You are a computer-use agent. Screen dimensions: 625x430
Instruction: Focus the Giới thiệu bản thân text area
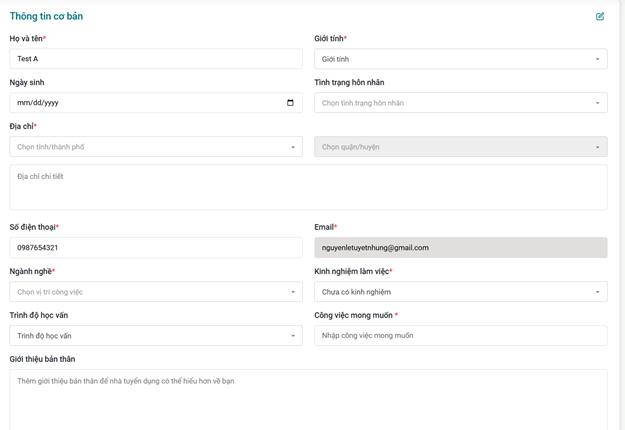coord(308,400)
